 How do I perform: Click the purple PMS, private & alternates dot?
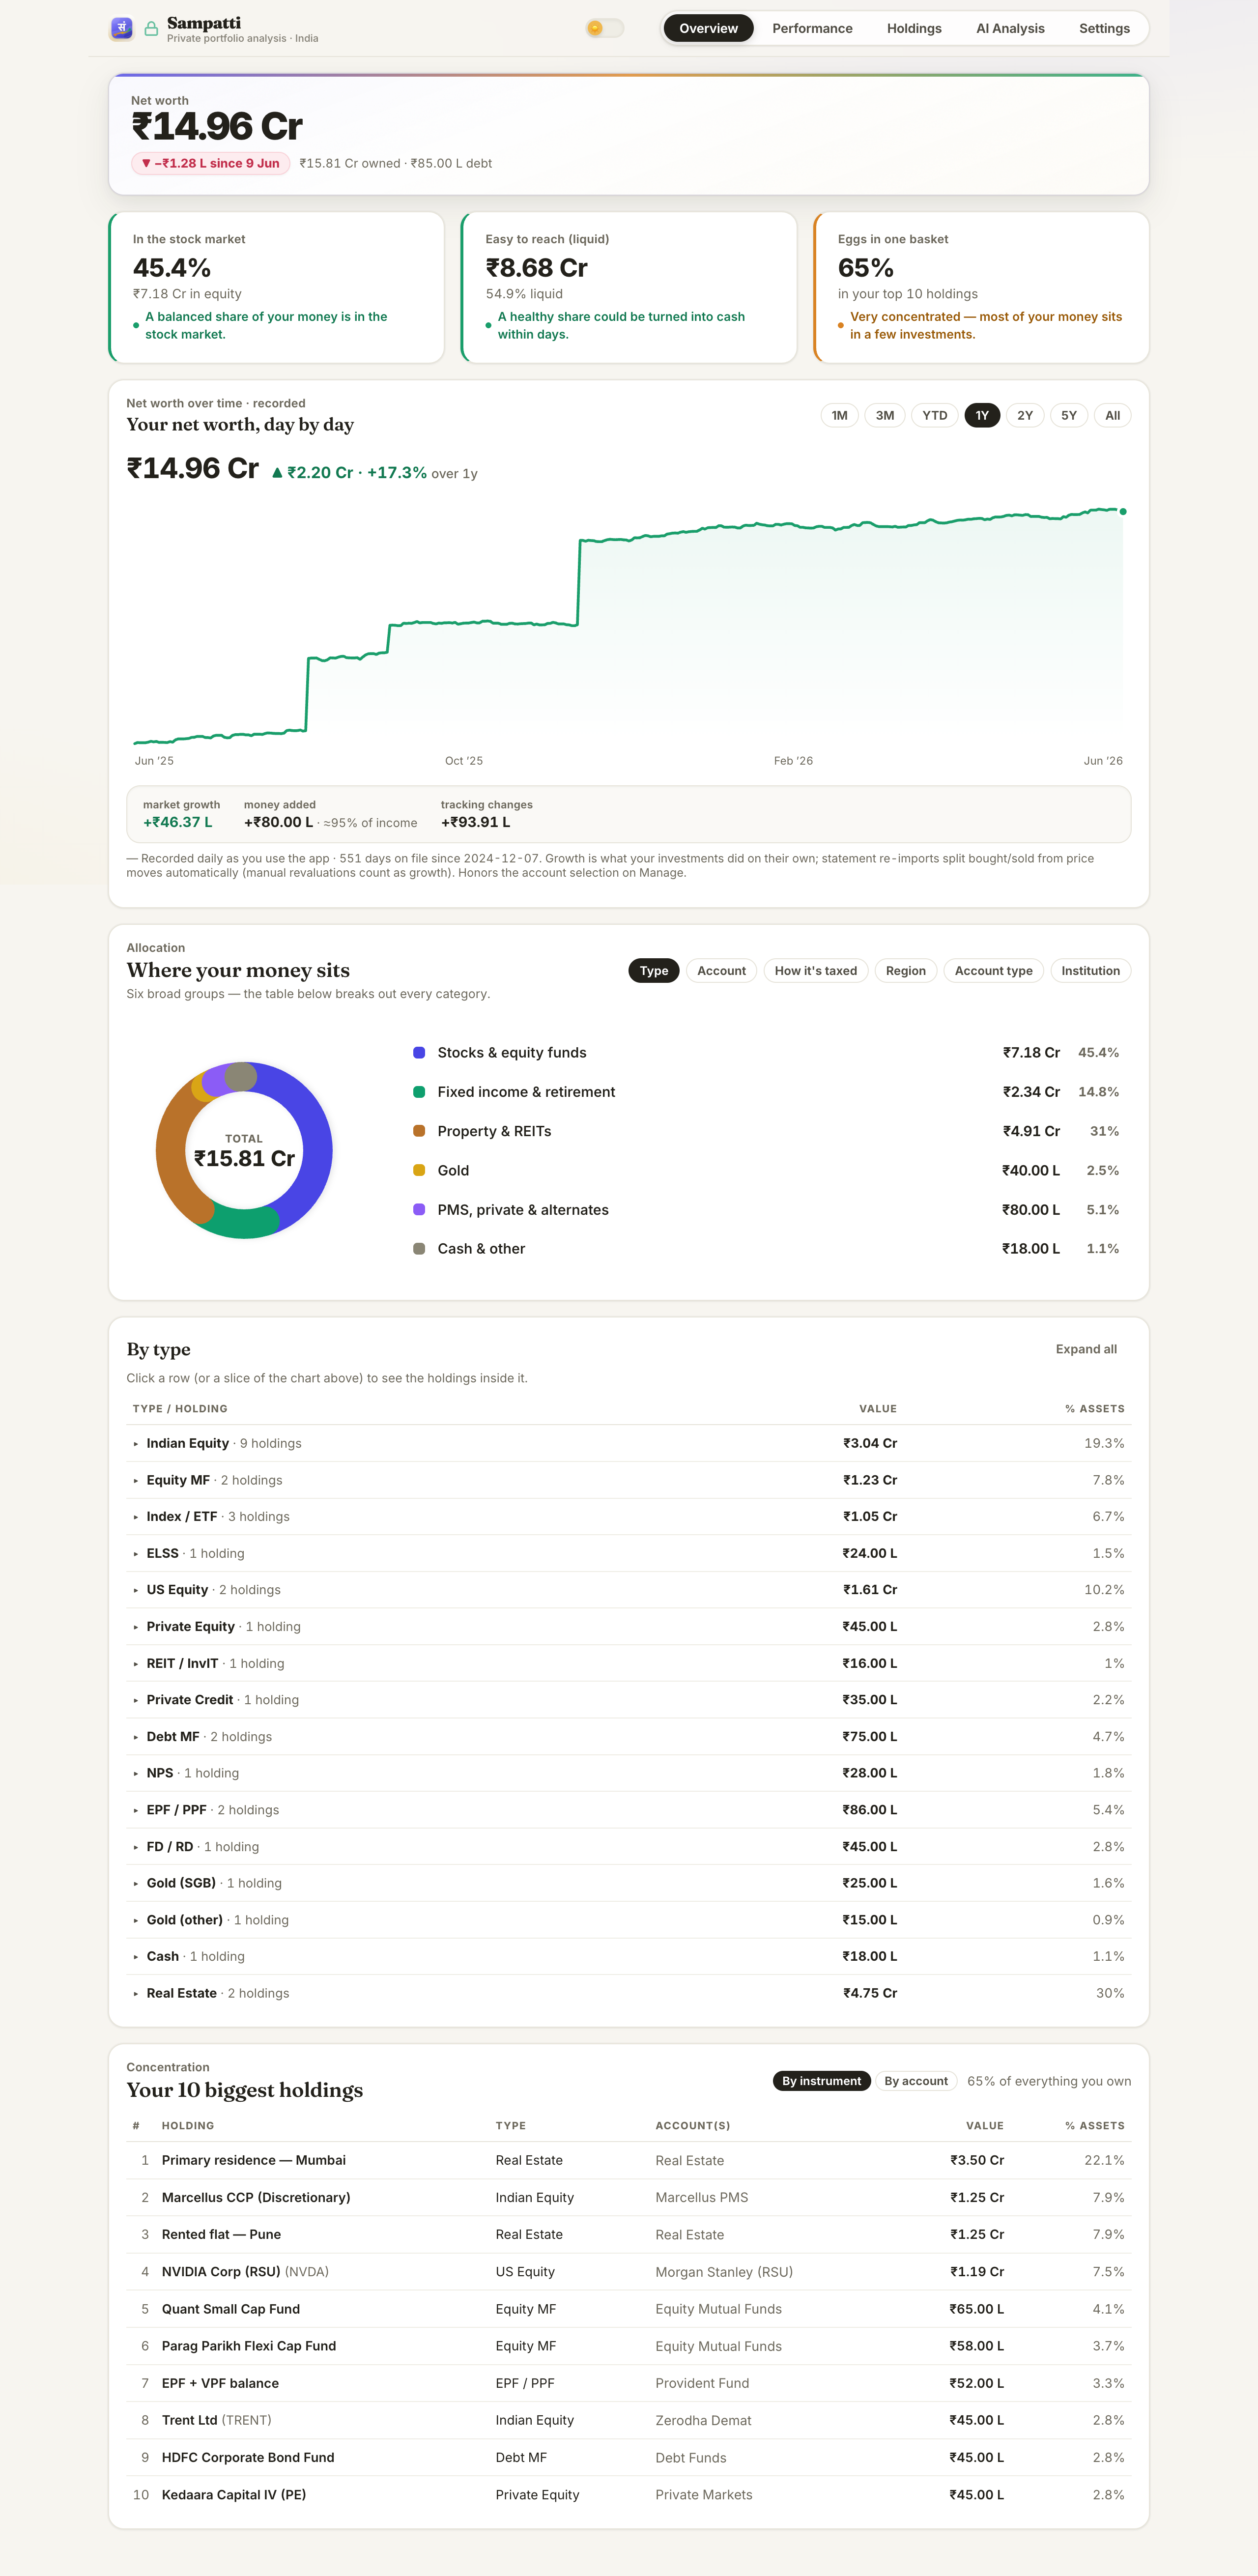click(419, 1209)
